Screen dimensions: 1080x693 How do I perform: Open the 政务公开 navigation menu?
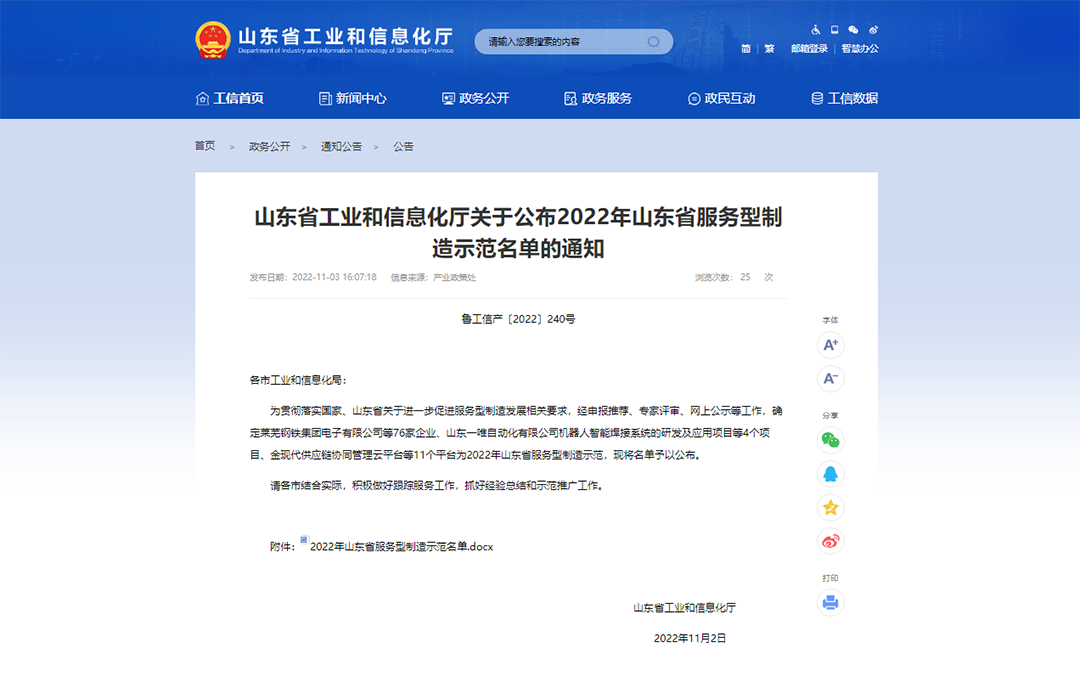click(x=476, y=98)
